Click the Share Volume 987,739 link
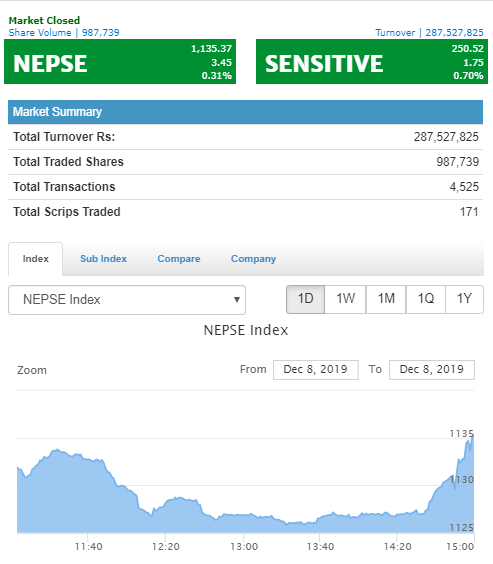The height and width of the screenshot is (564, 493). pos(64,33)
